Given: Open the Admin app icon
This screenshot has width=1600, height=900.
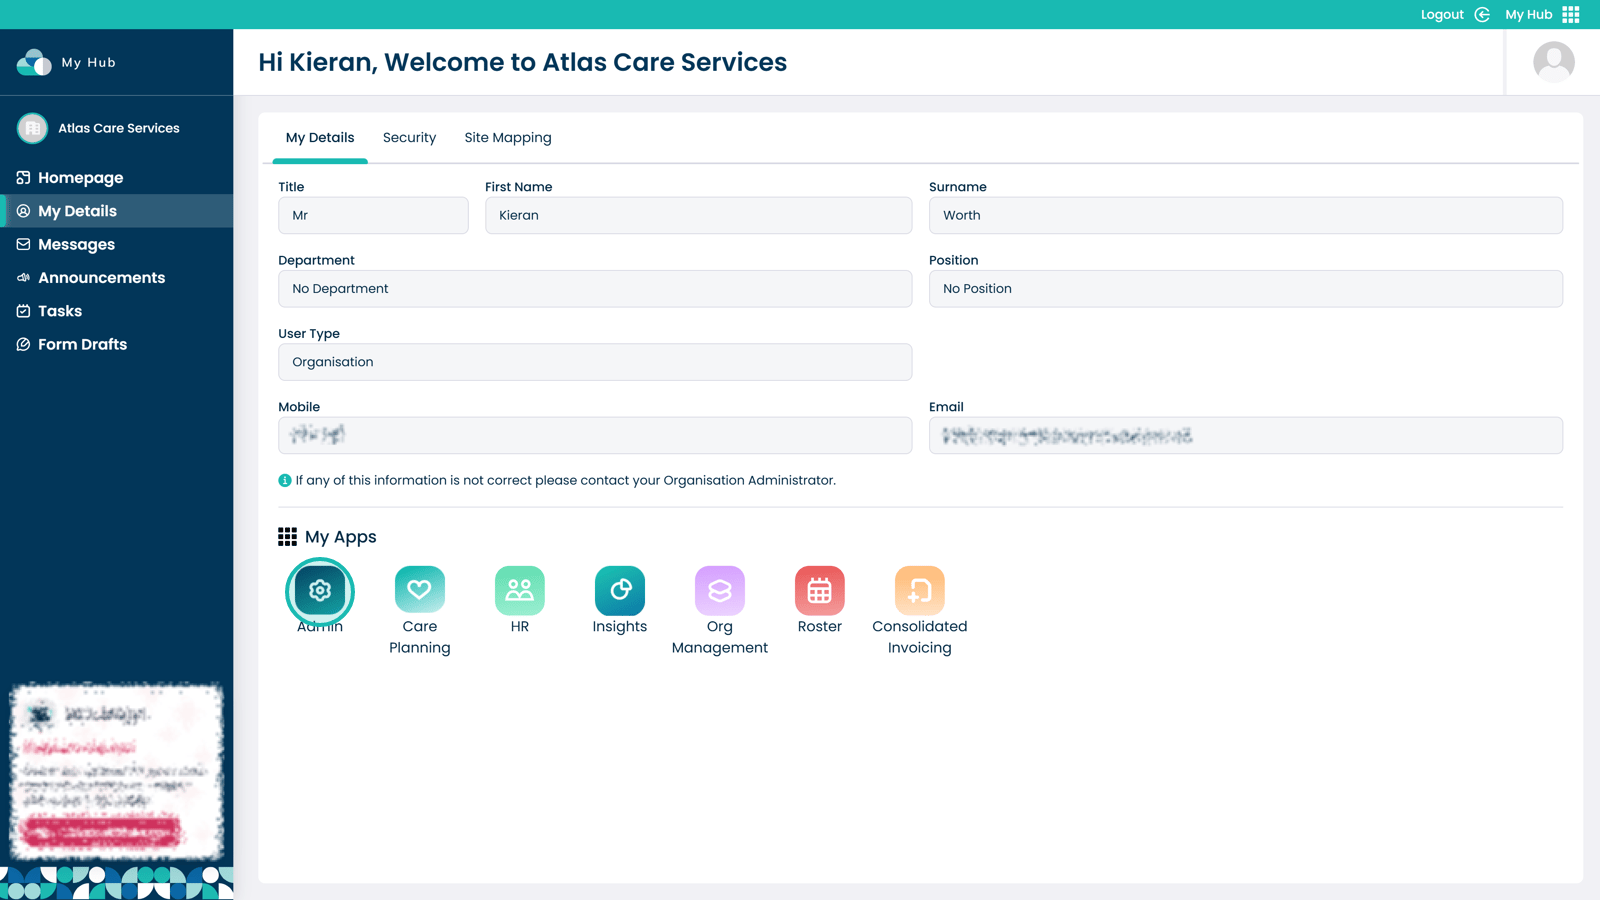Looking at the screenshot, I should point(320,591).
